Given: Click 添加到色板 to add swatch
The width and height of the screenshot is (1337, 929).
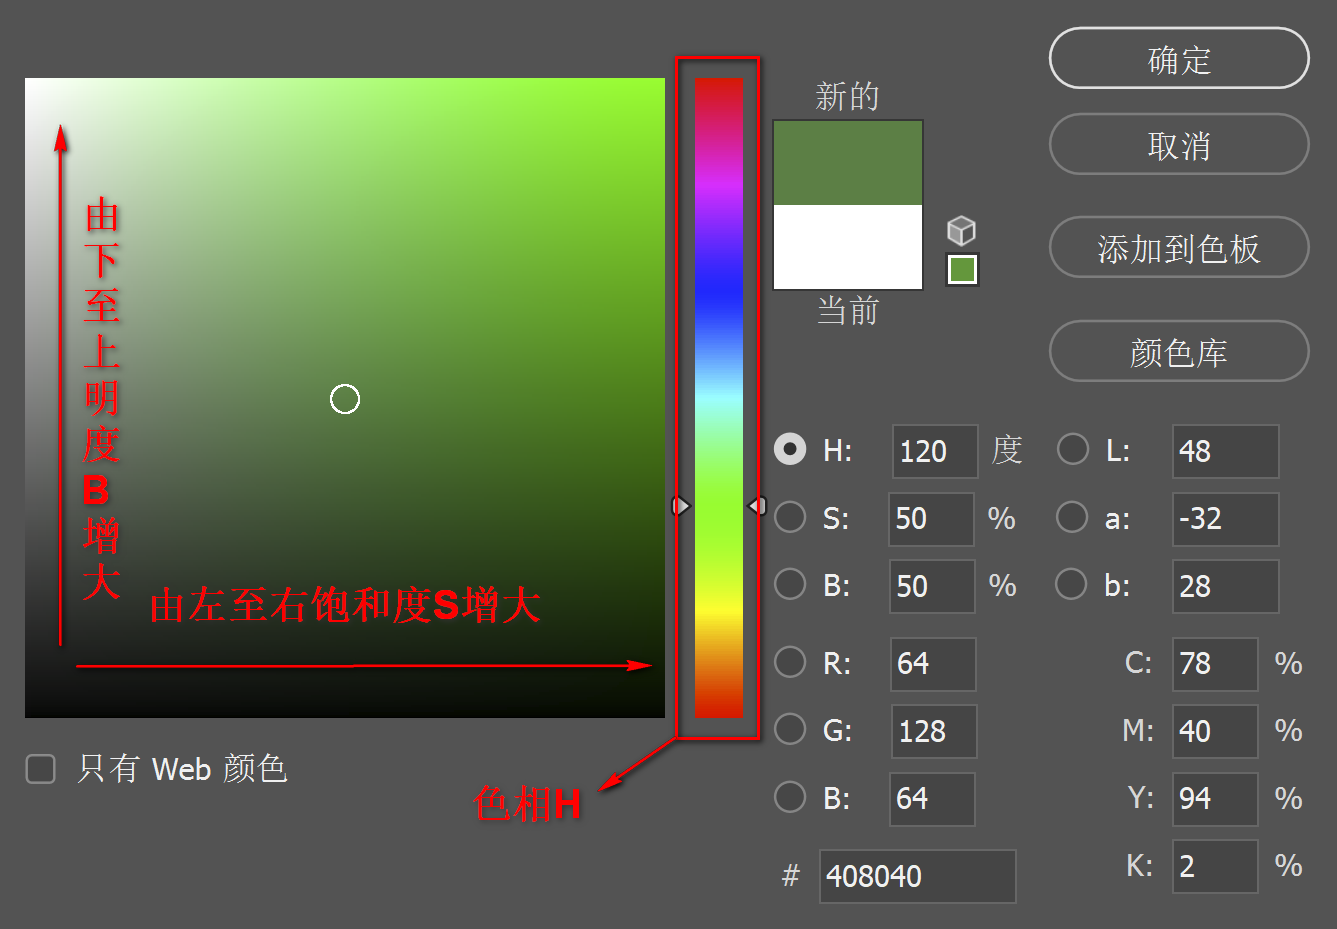Looking at the screenshot, I should pyautogui.click(x=1178, y=247).
